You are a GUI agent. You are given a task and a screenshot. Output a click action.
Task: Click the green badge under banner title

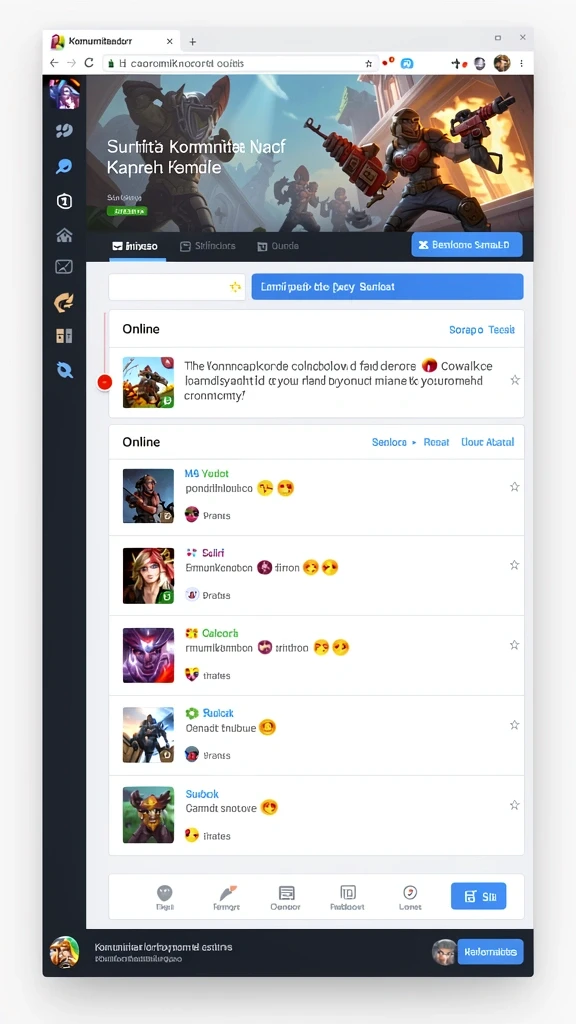(127, 212)
